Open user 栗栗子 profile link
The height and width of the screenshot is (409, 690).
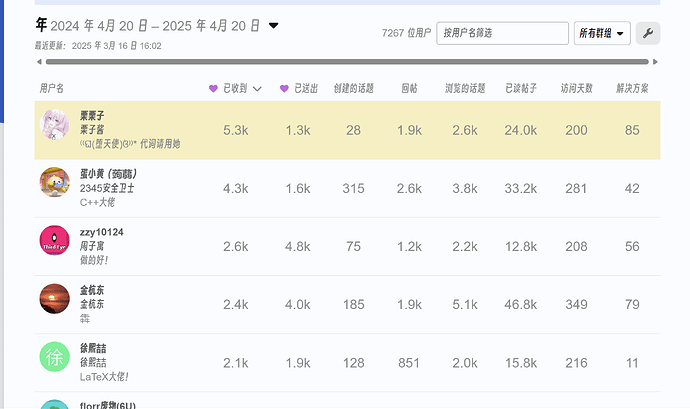[92, 116]
